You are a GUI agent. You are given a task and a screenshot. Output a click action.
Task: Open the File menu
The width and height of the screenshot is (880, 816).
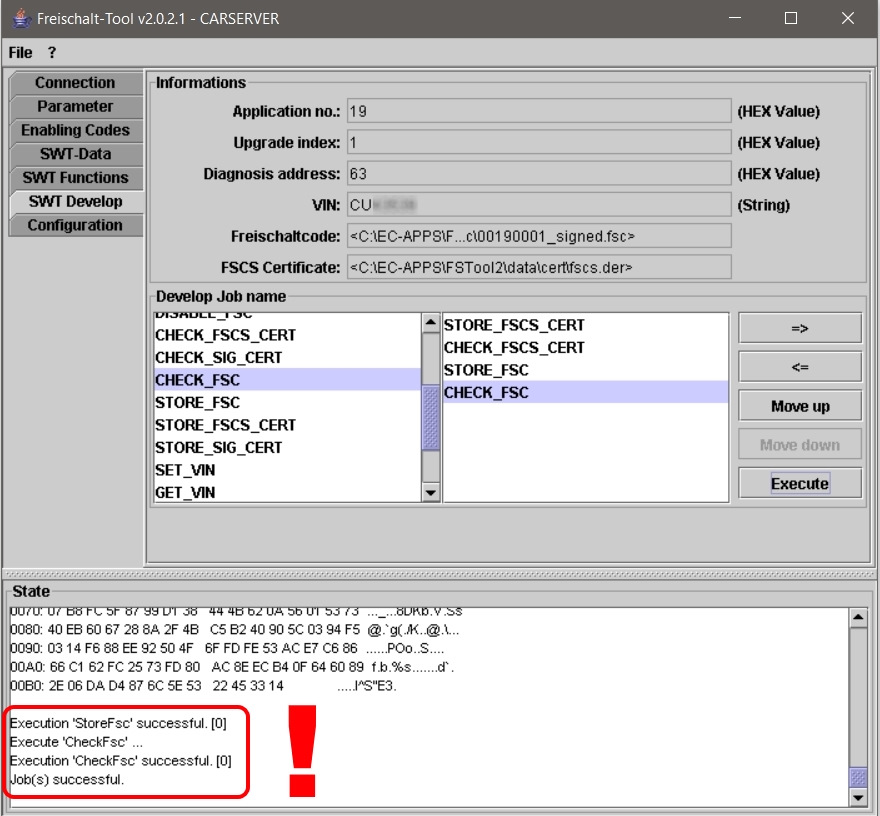(20, 53)
